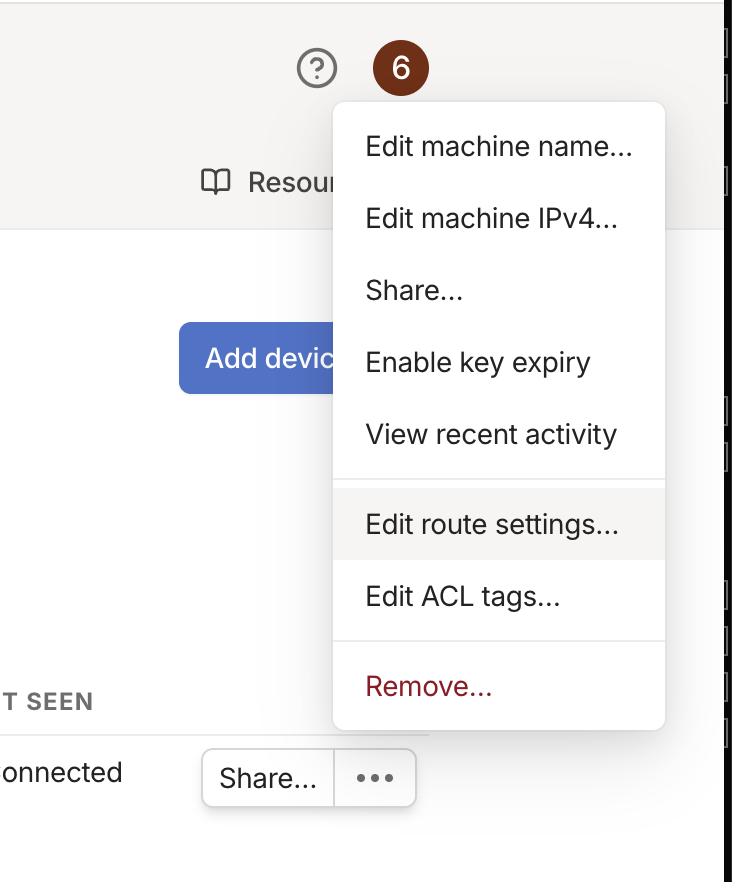Click the three-dot machine options button
This screenshot has height=882, width=732.
click(x=375, y=778)
